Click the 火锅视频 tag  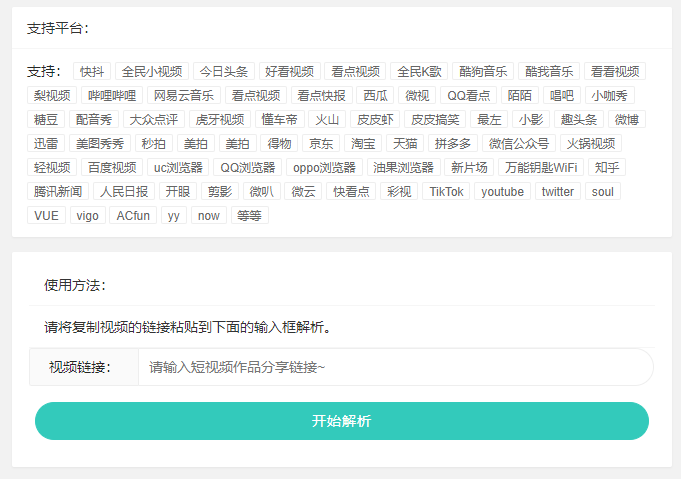[591, 143]
